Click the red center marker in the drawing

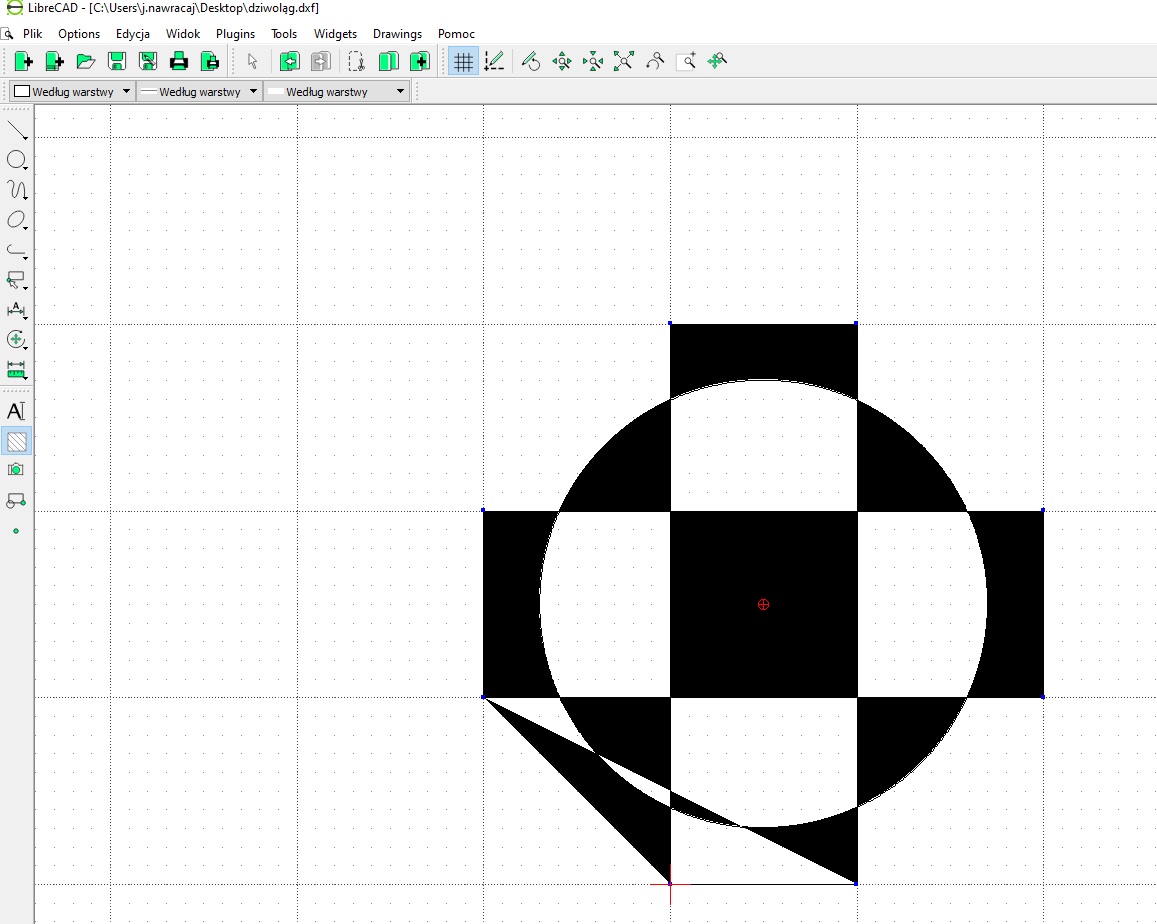764,604
